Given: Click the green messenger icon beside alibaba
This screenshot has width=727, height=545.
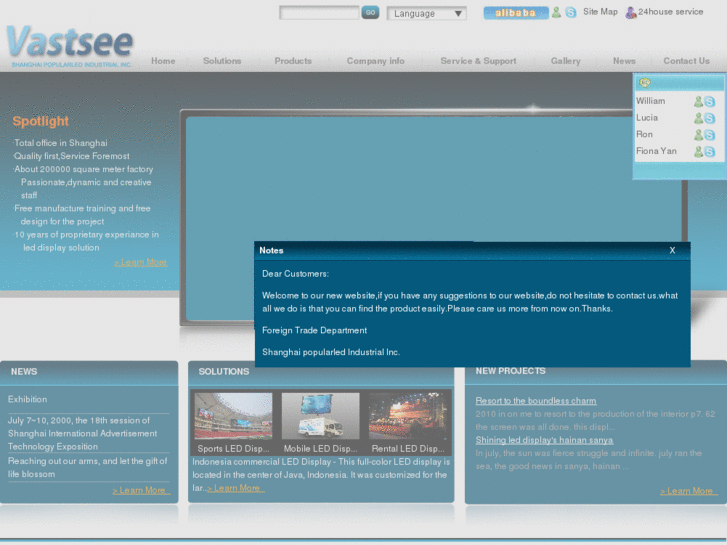Looking at the screenshot, I should 556,13.
